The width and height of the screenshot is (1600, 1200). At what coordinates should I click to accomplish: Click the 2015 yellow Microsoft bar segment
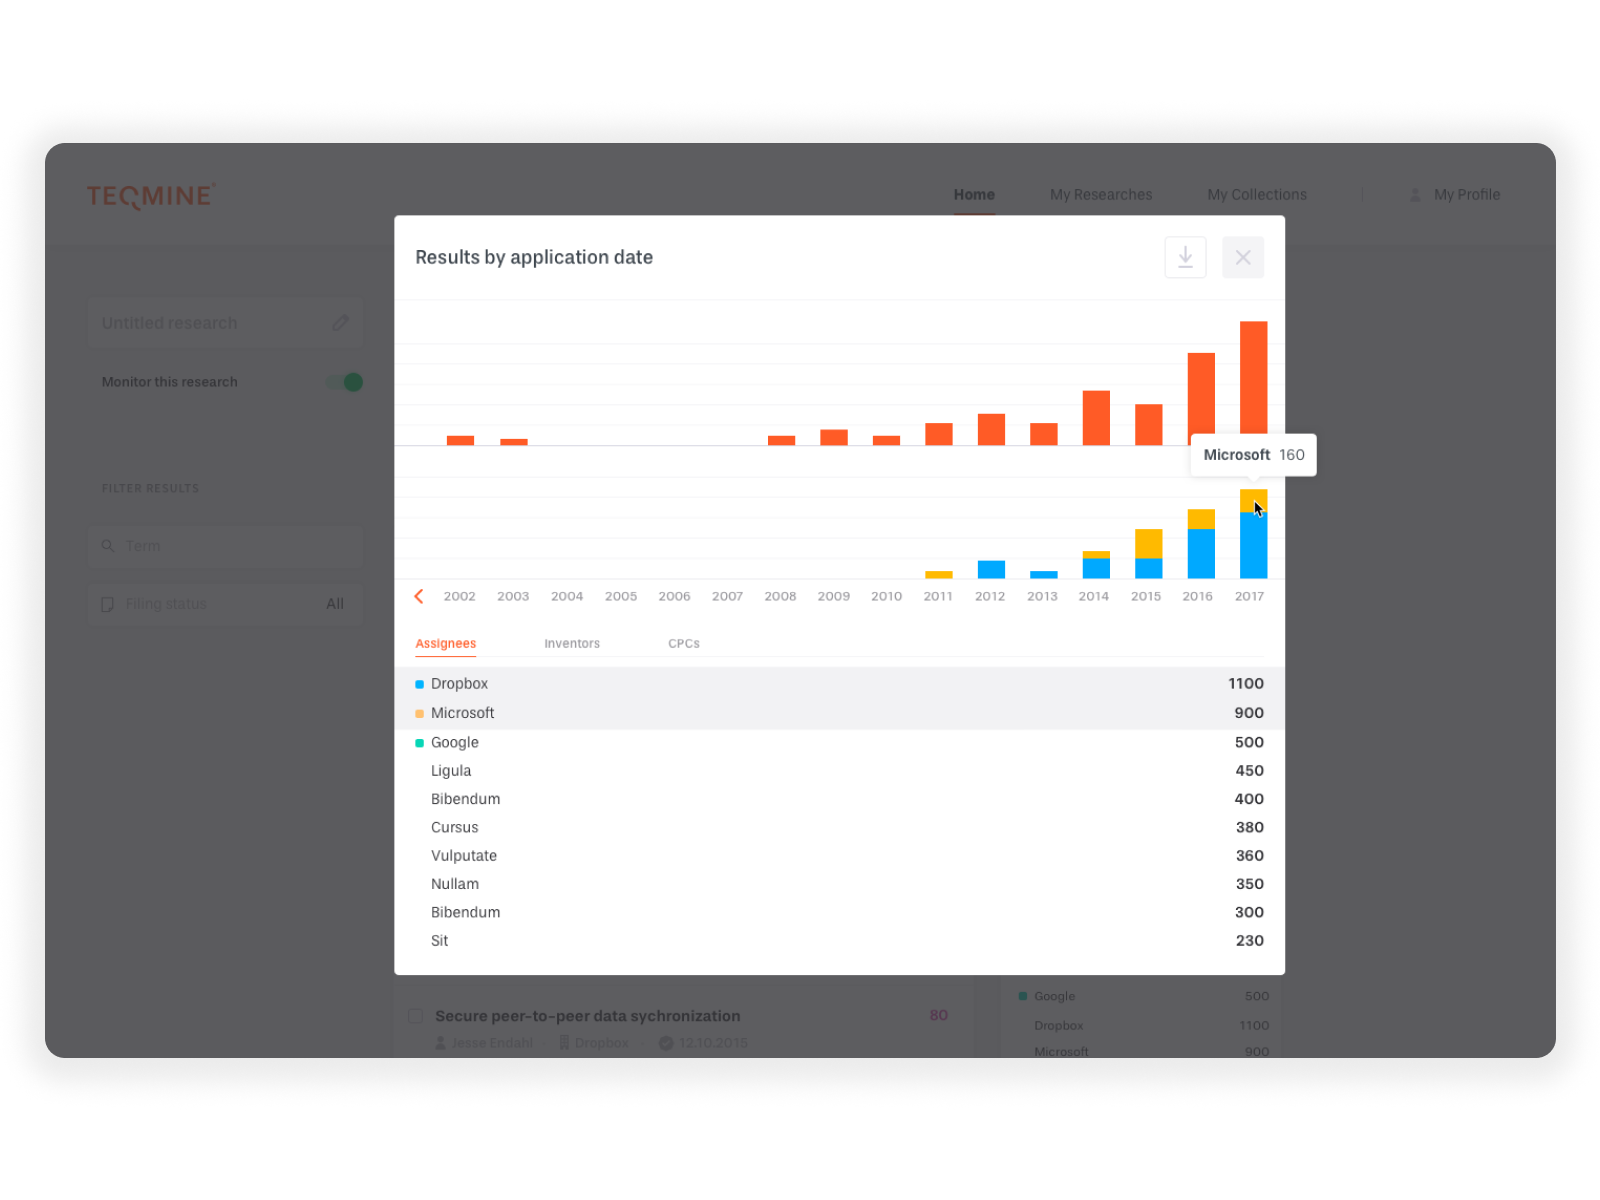pos(1148,544)
